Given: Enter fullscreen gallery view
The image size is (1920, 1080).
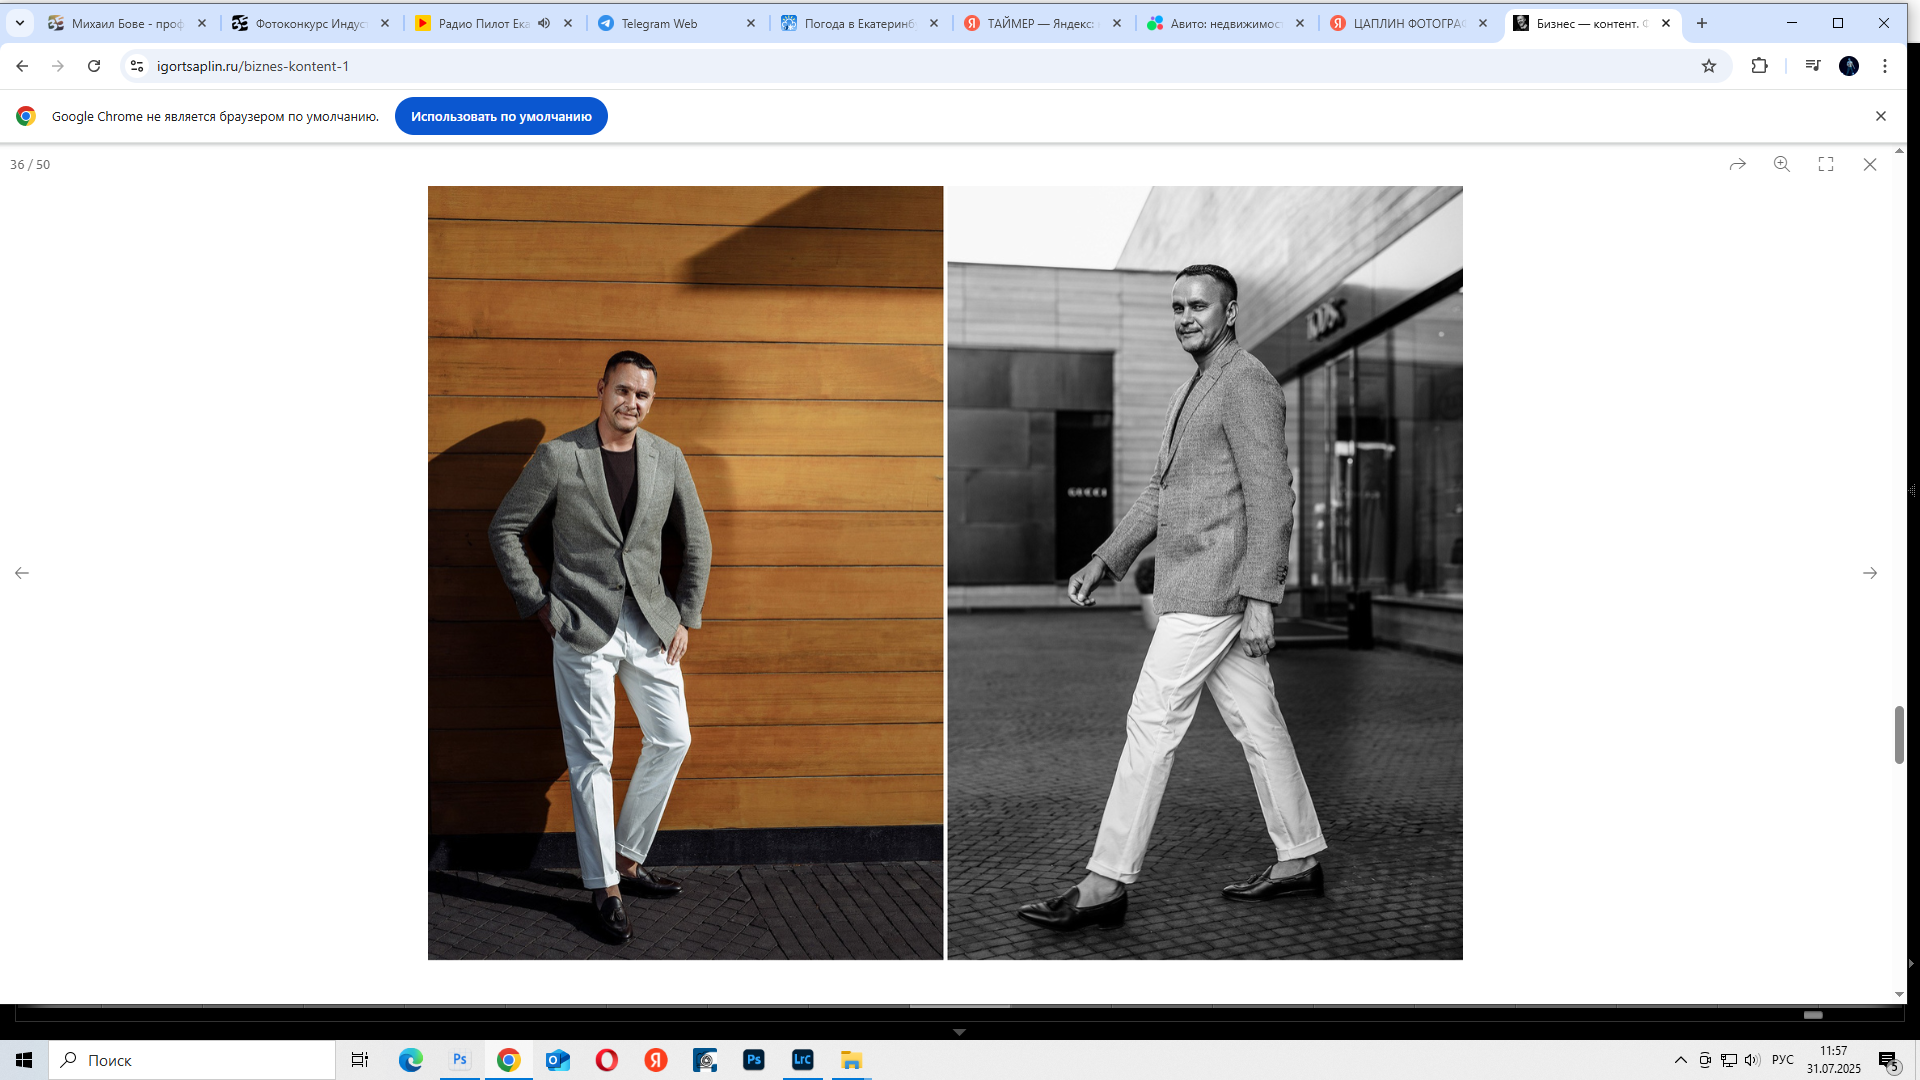Looking at the screenshot, I should 1826,164.
